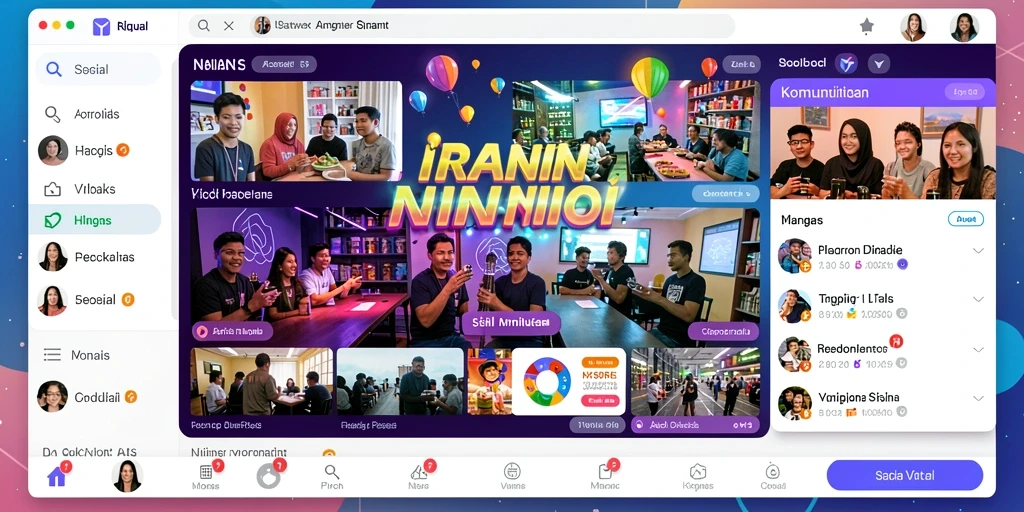Click the outlined button beside Mangas heading
Screen dimensions: 1024x512
pyautogui.click(x=965, y=219)
